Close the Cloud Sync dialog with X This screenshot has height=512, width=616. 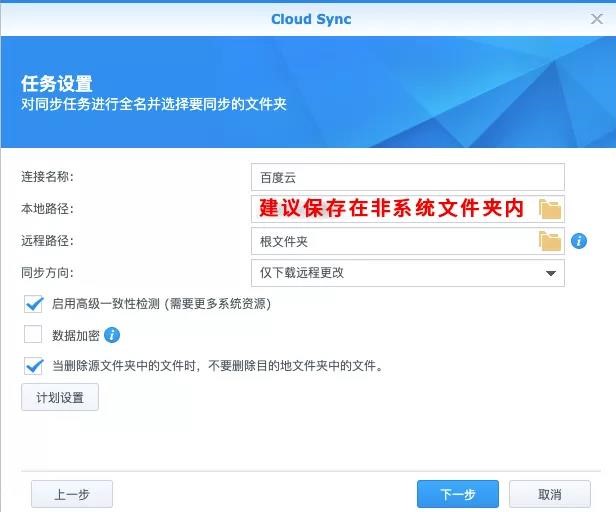pyautogui.click(x=597, y=18)
